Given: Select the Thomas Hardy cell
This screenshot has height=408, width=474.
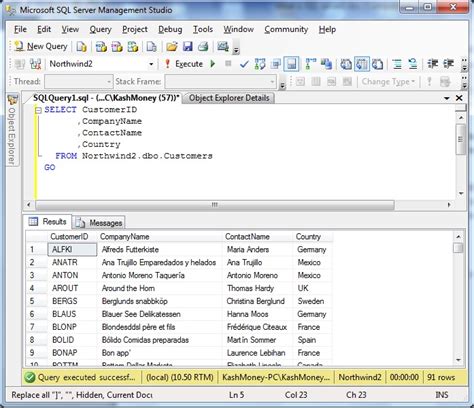Looking at the screenshot, I should tap(257, 288).
